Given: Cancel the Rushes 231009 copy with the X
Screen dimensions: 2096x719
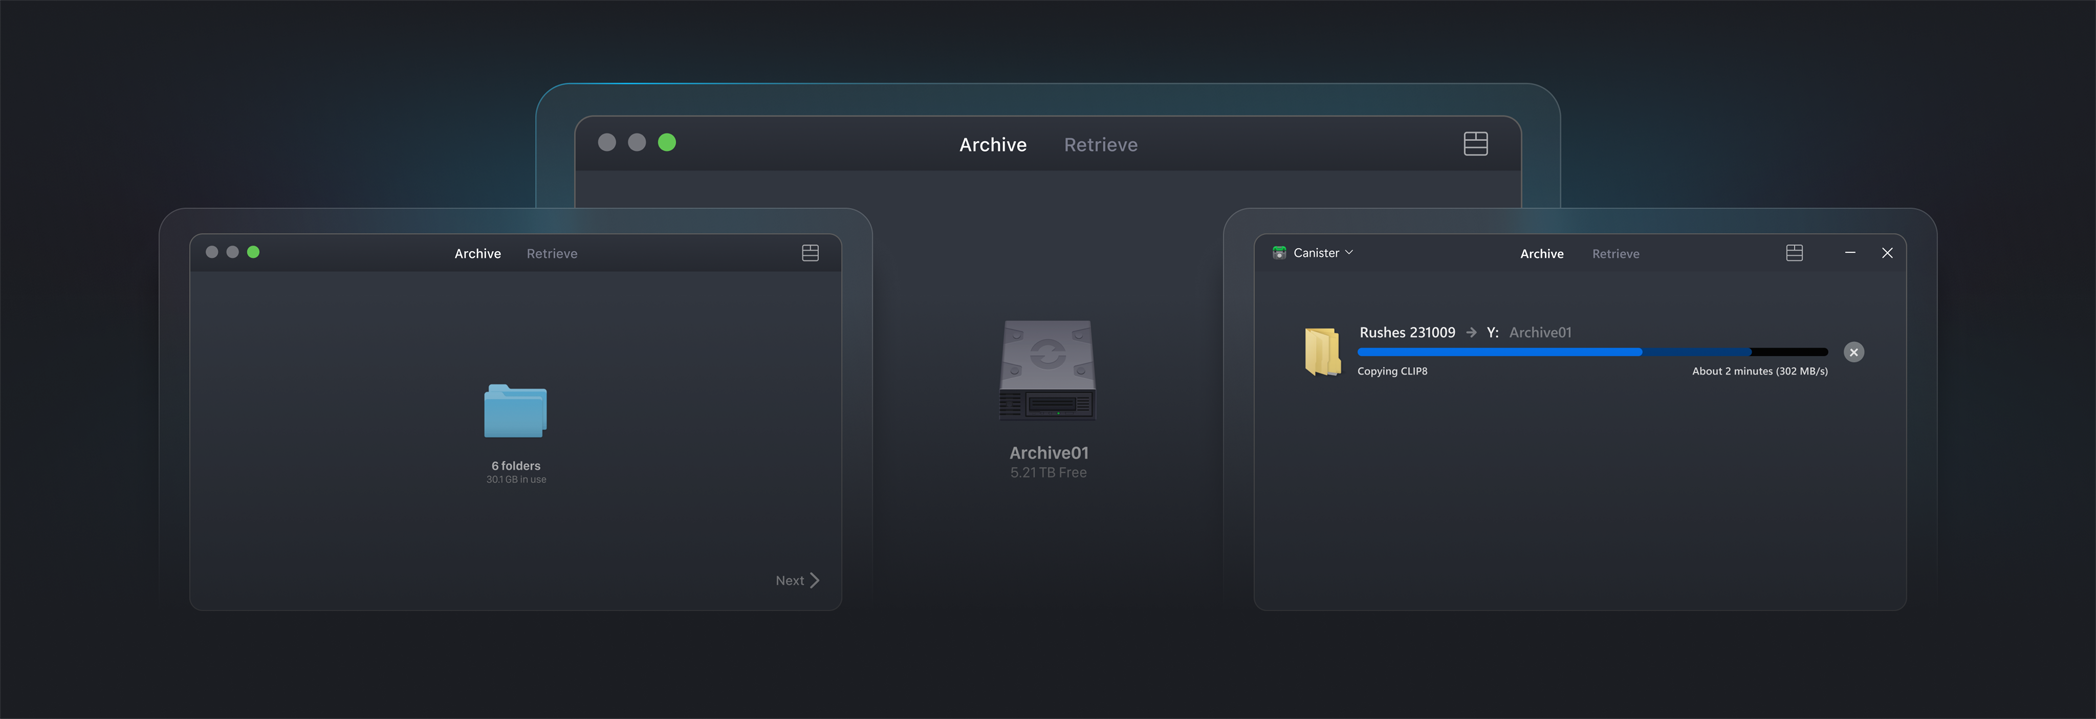Looking at the screenshot, I should pos(1853,352).
